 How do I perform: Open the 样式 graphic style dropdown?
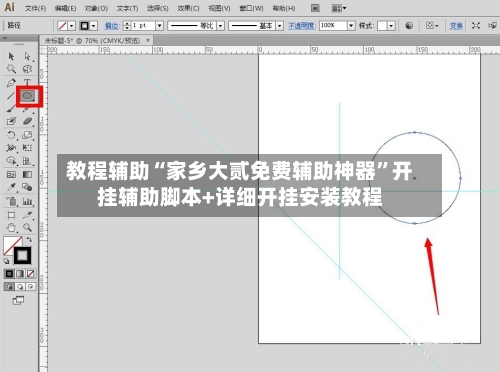[391, 26]
